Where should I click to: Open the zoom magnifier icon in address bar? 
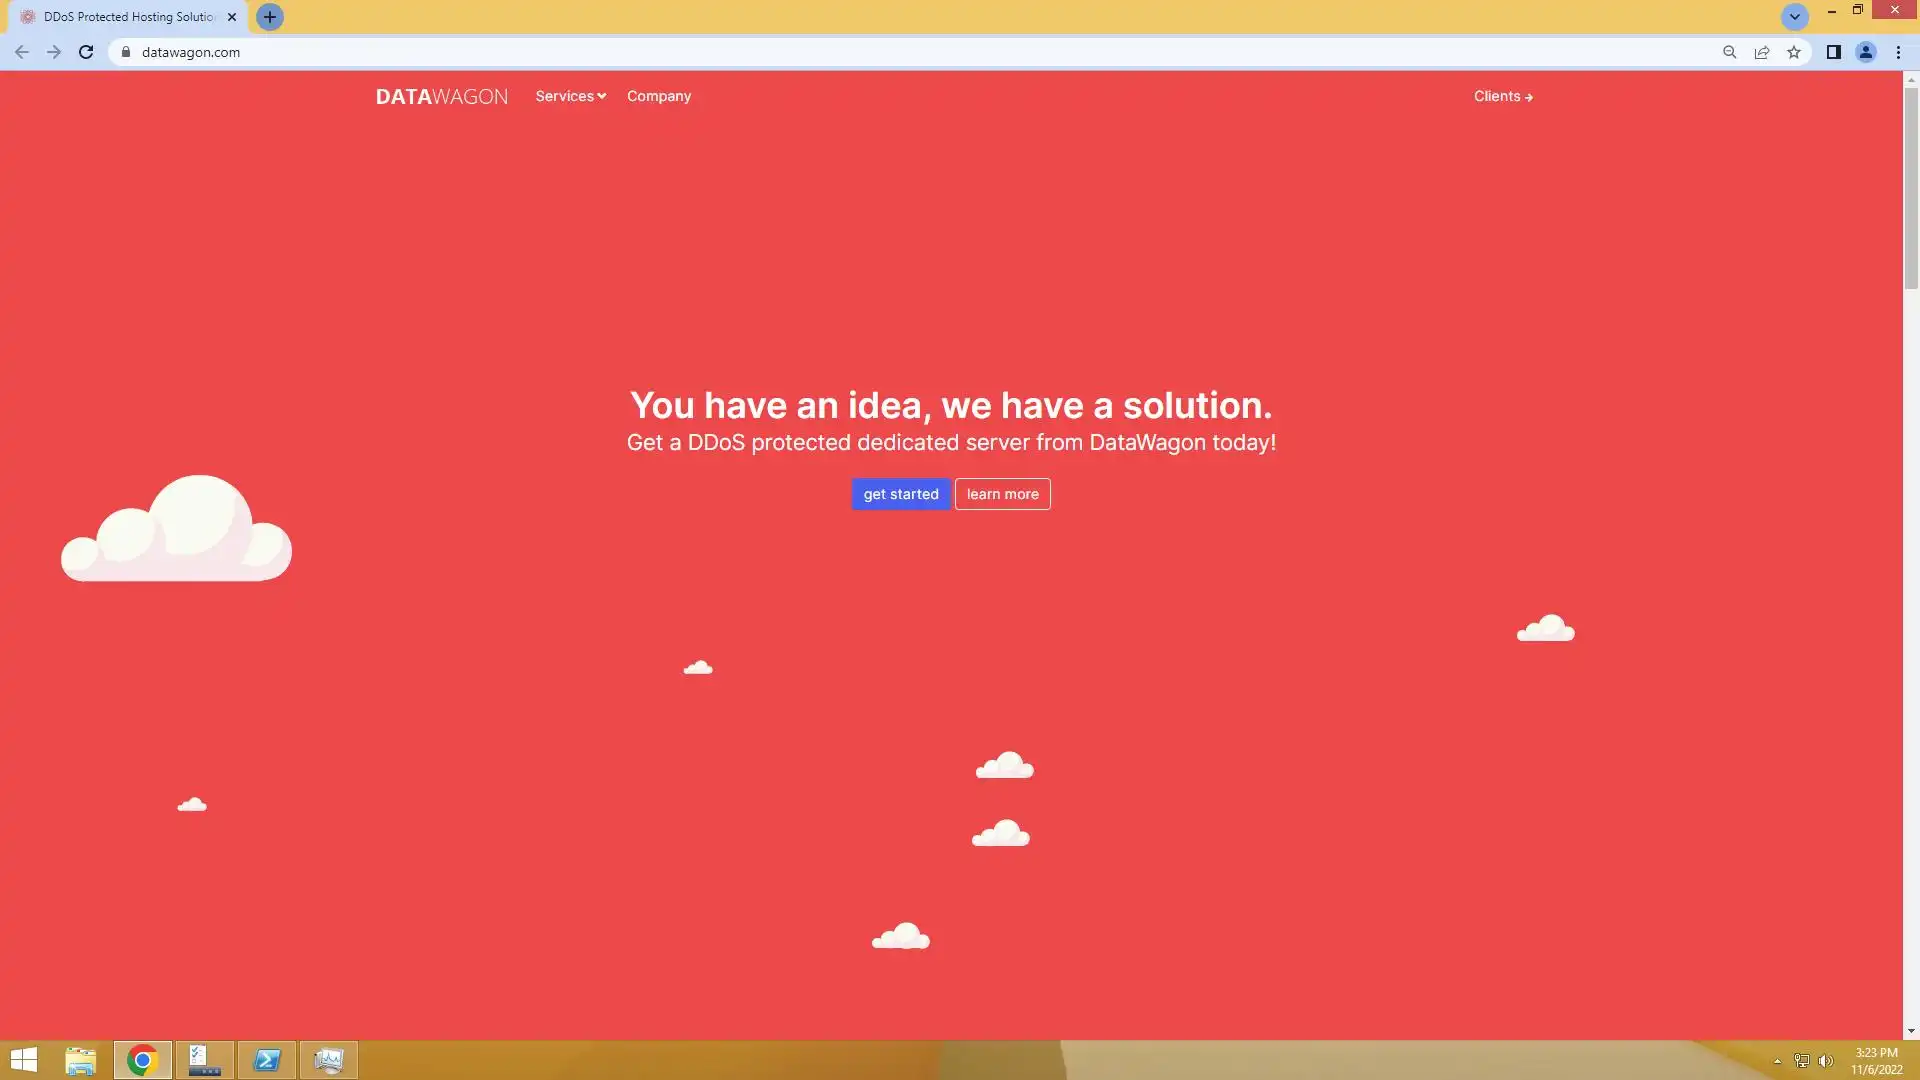[x=1729, y=52]
